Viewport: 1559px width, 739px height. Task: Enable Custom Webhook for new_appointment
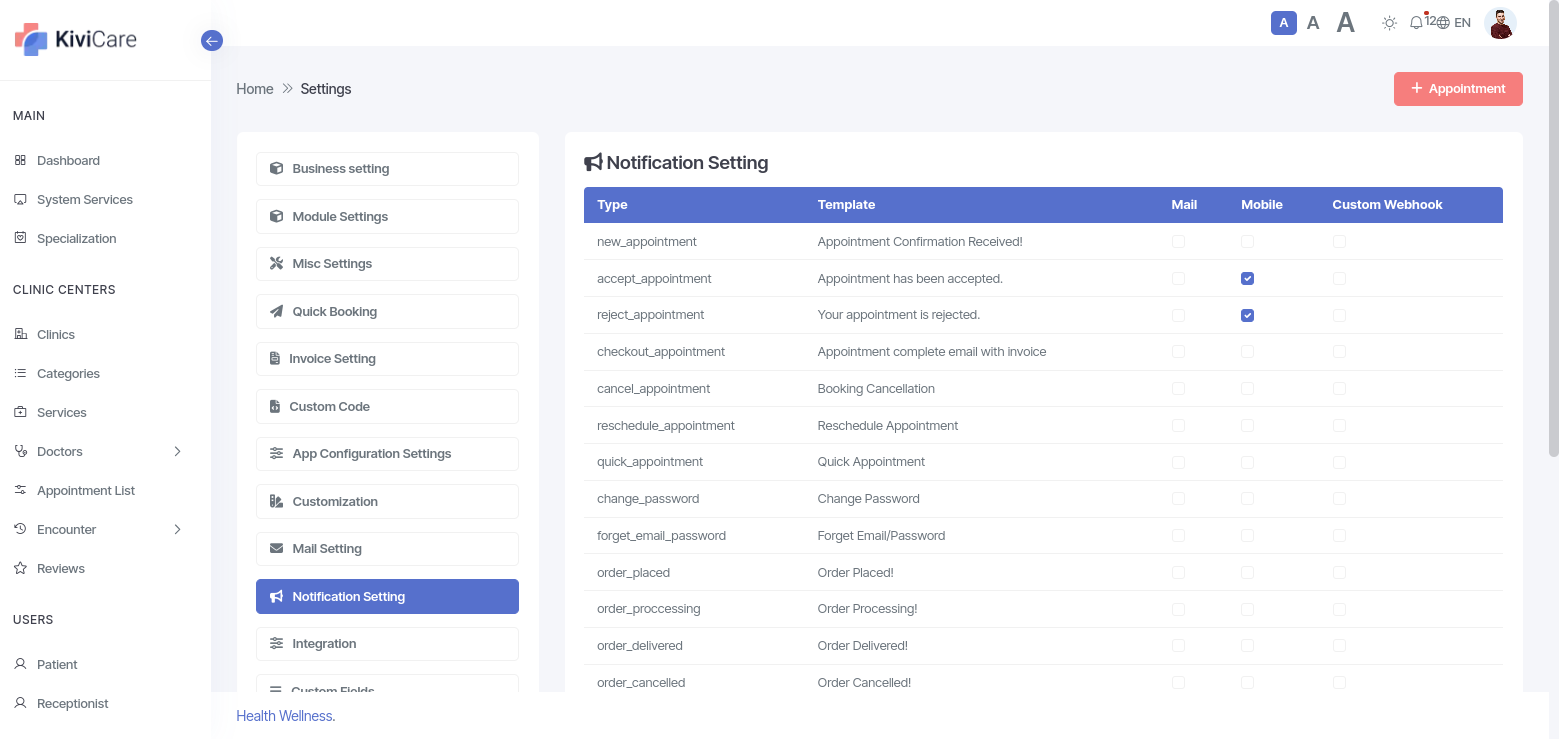pos(1339,242)
